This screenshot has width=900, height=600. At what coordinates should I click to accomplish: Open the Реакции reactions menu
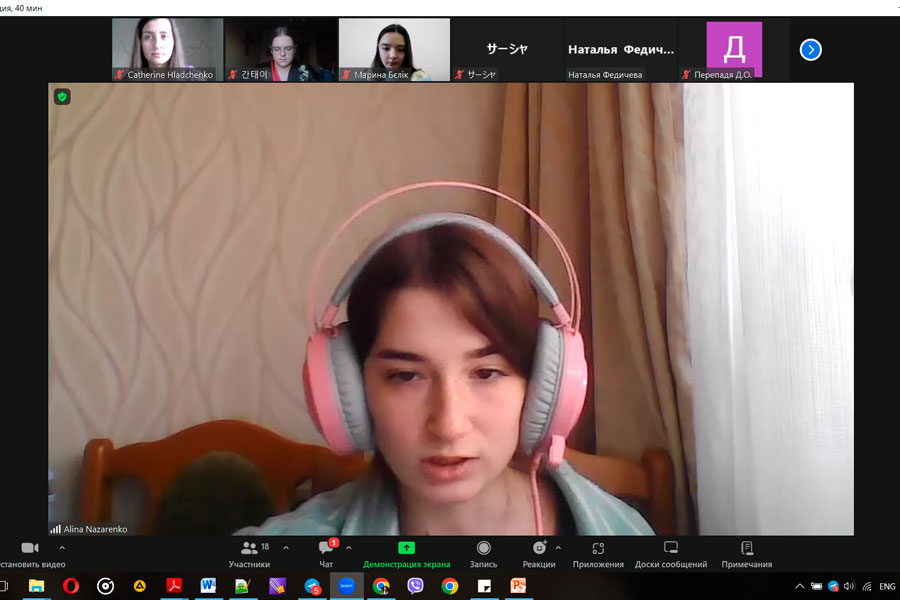pos(539,555)
